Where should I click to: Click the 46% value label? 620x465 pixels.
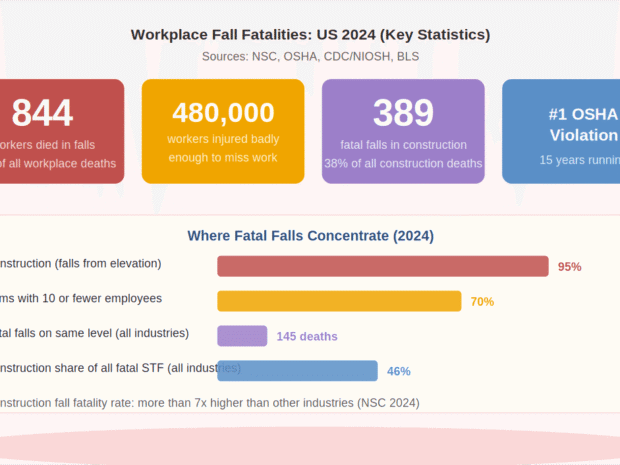pyautogui.click(x=399, y=371)
